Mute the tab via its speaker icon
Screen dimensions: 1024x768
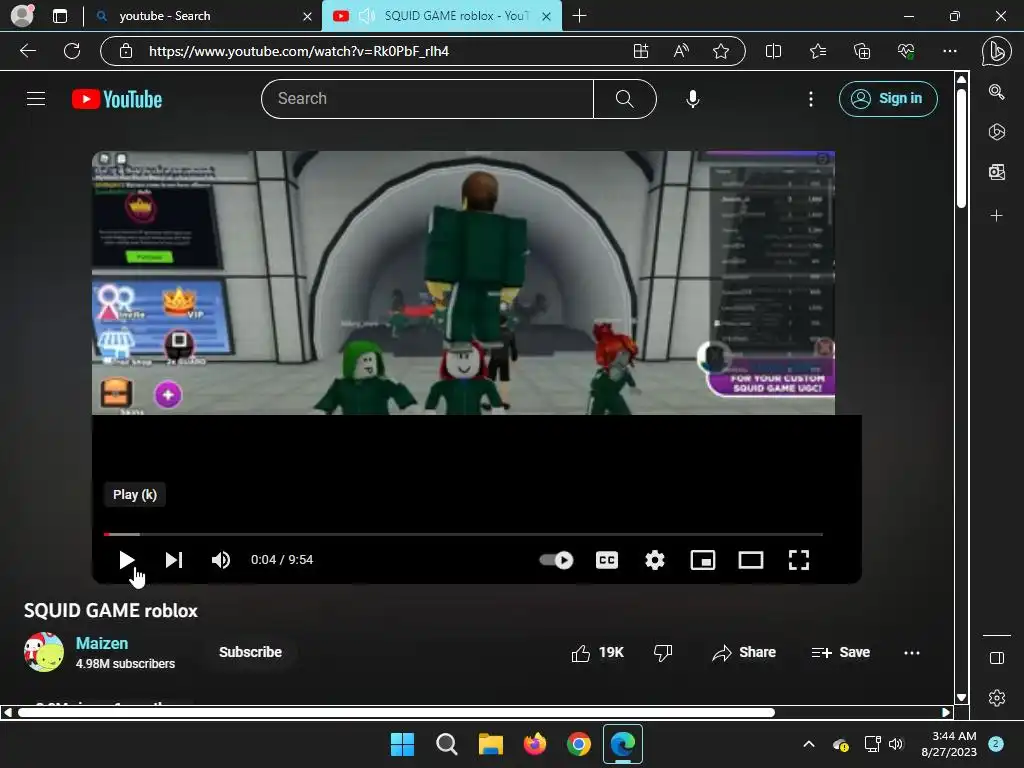coord(367,16)
